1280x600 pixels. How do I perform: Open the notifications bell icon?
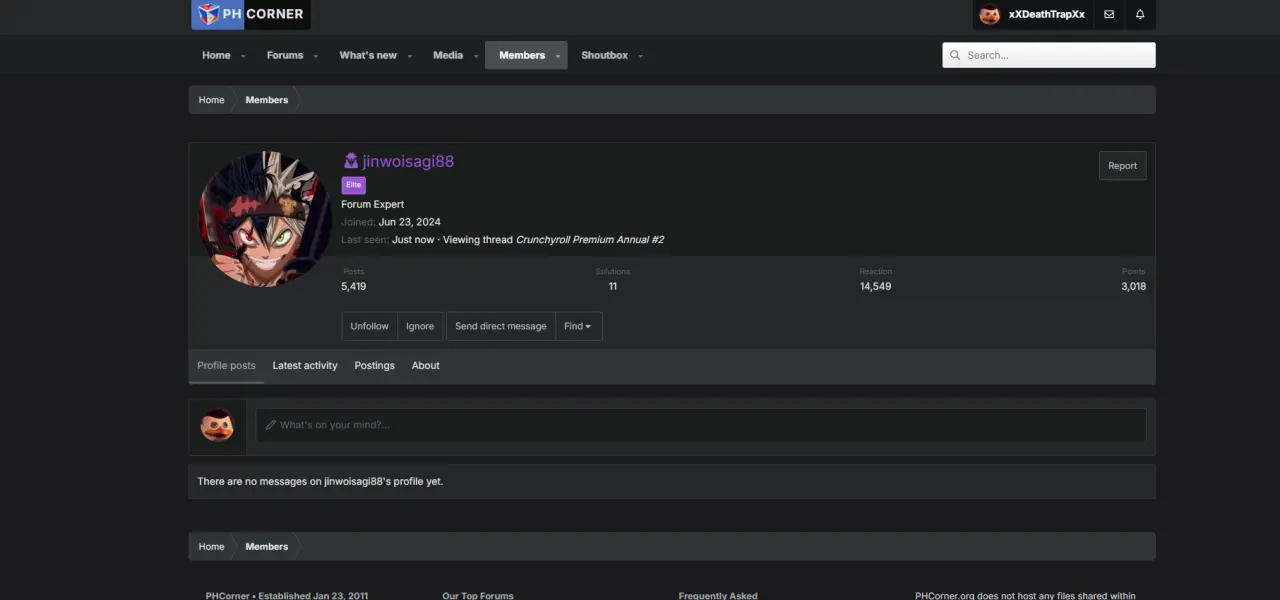tap(1140, 15)
